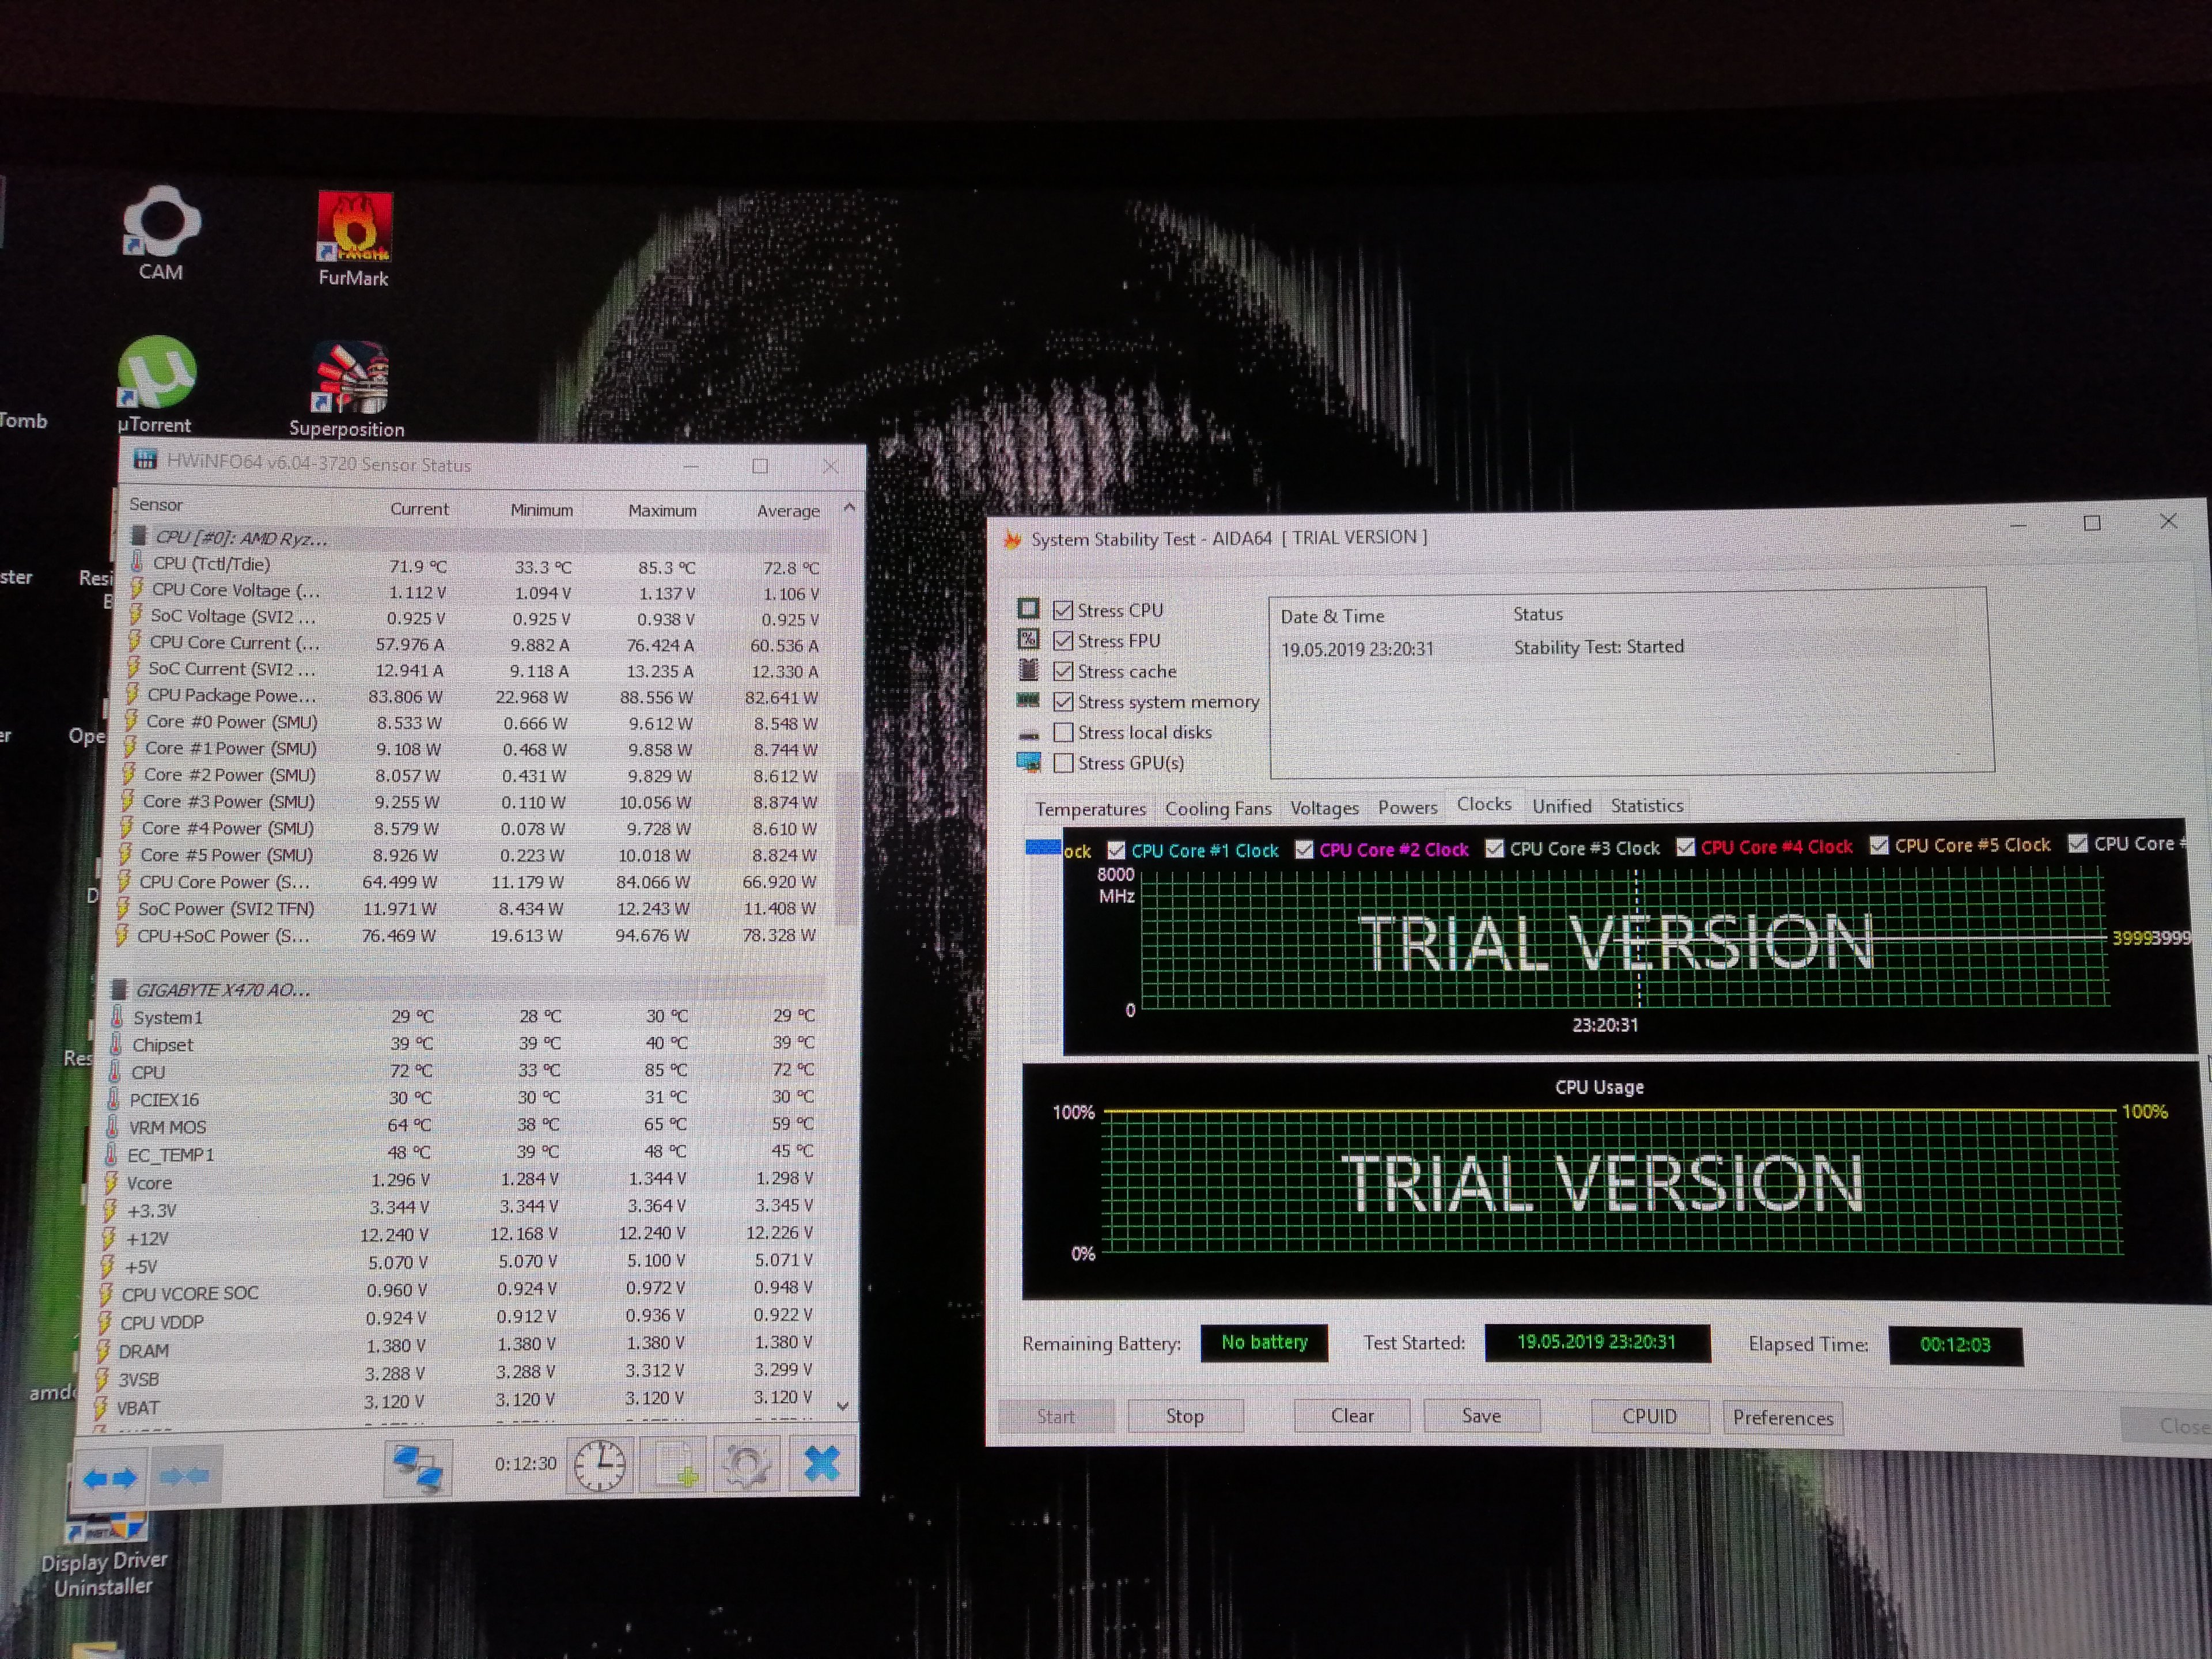Close sensors with HWiNFO blue X icon
This screenshot has height=1659, width=2212.
point(822,1464)
